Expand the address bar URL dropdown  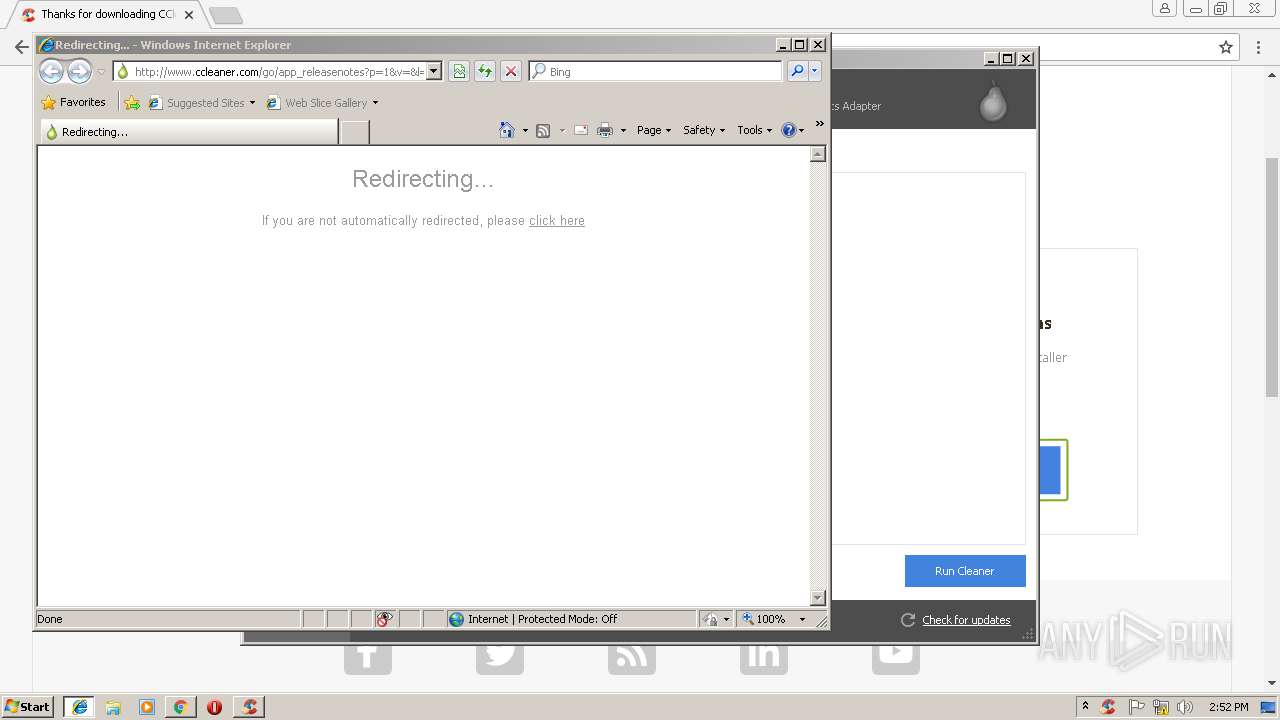[434, 71]
